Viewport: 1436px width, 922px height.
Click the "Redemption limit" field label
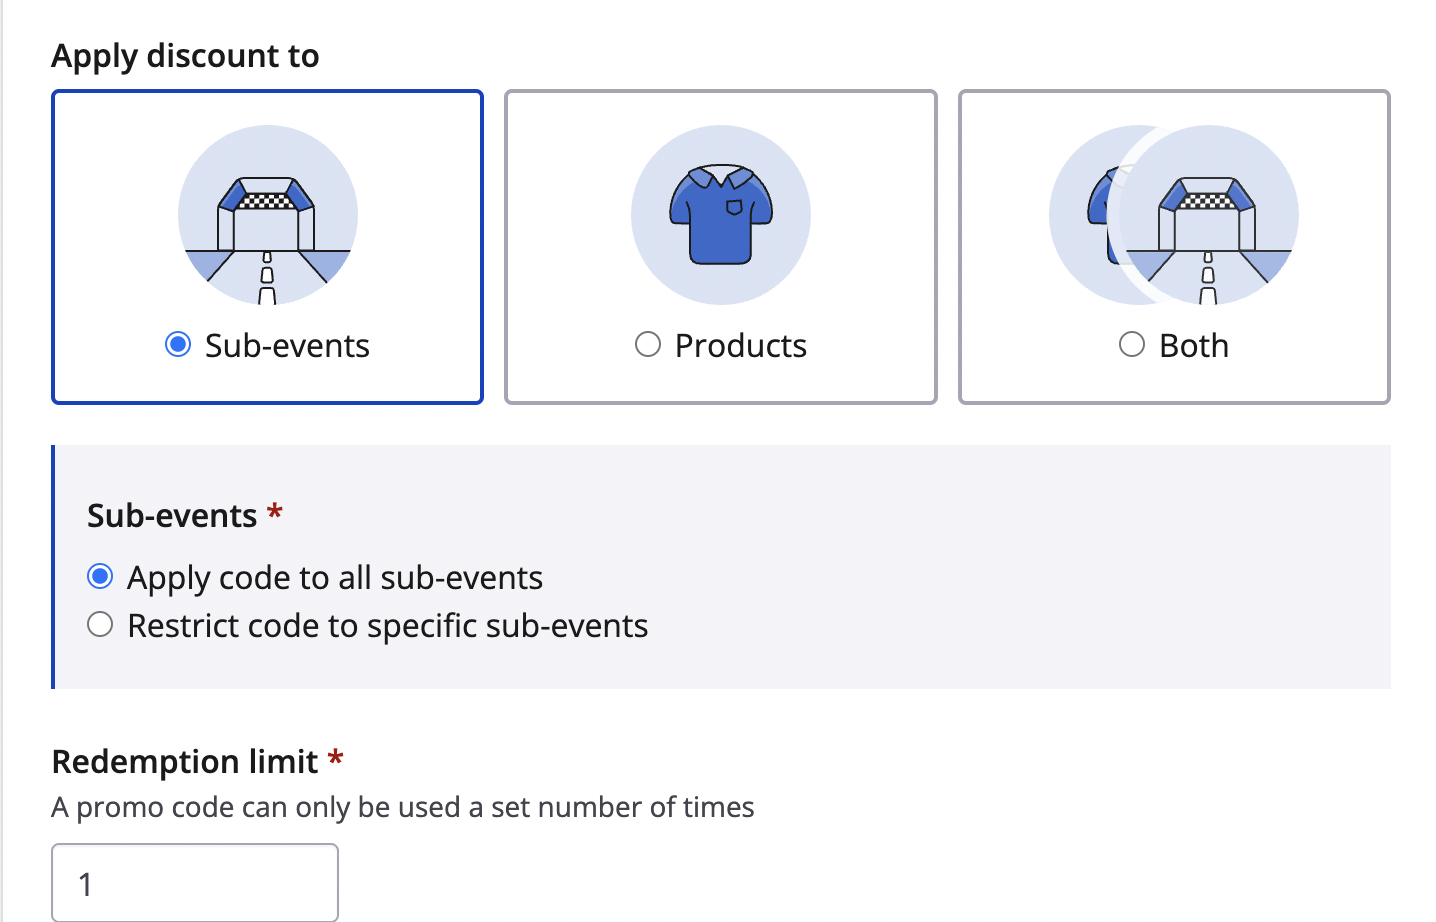(x=184, y=762)
